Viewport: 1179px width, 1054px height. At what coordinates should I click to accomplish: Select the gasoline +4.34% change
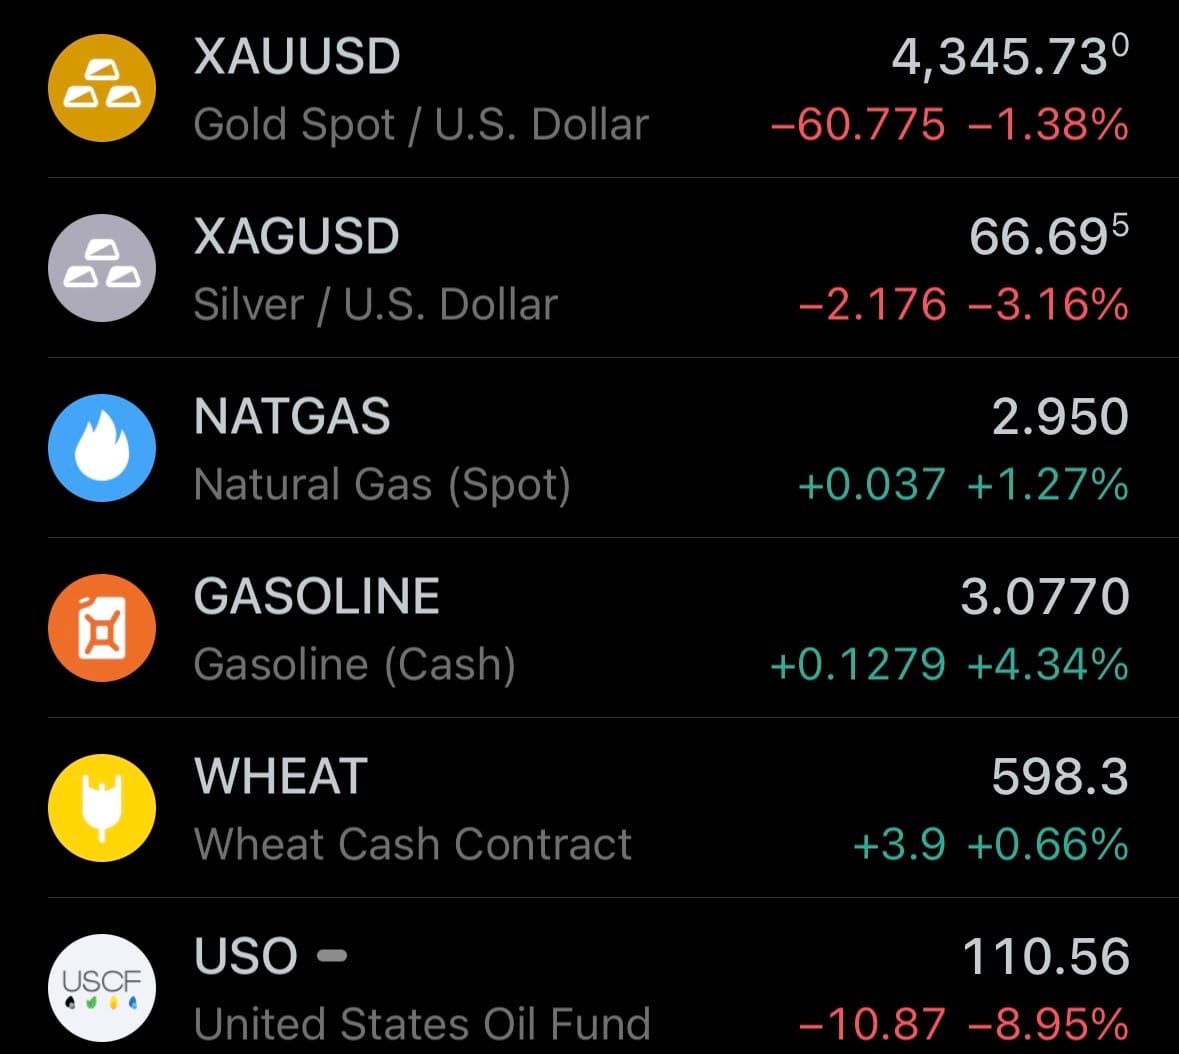pyautogui.click(x=1048, y=665)
